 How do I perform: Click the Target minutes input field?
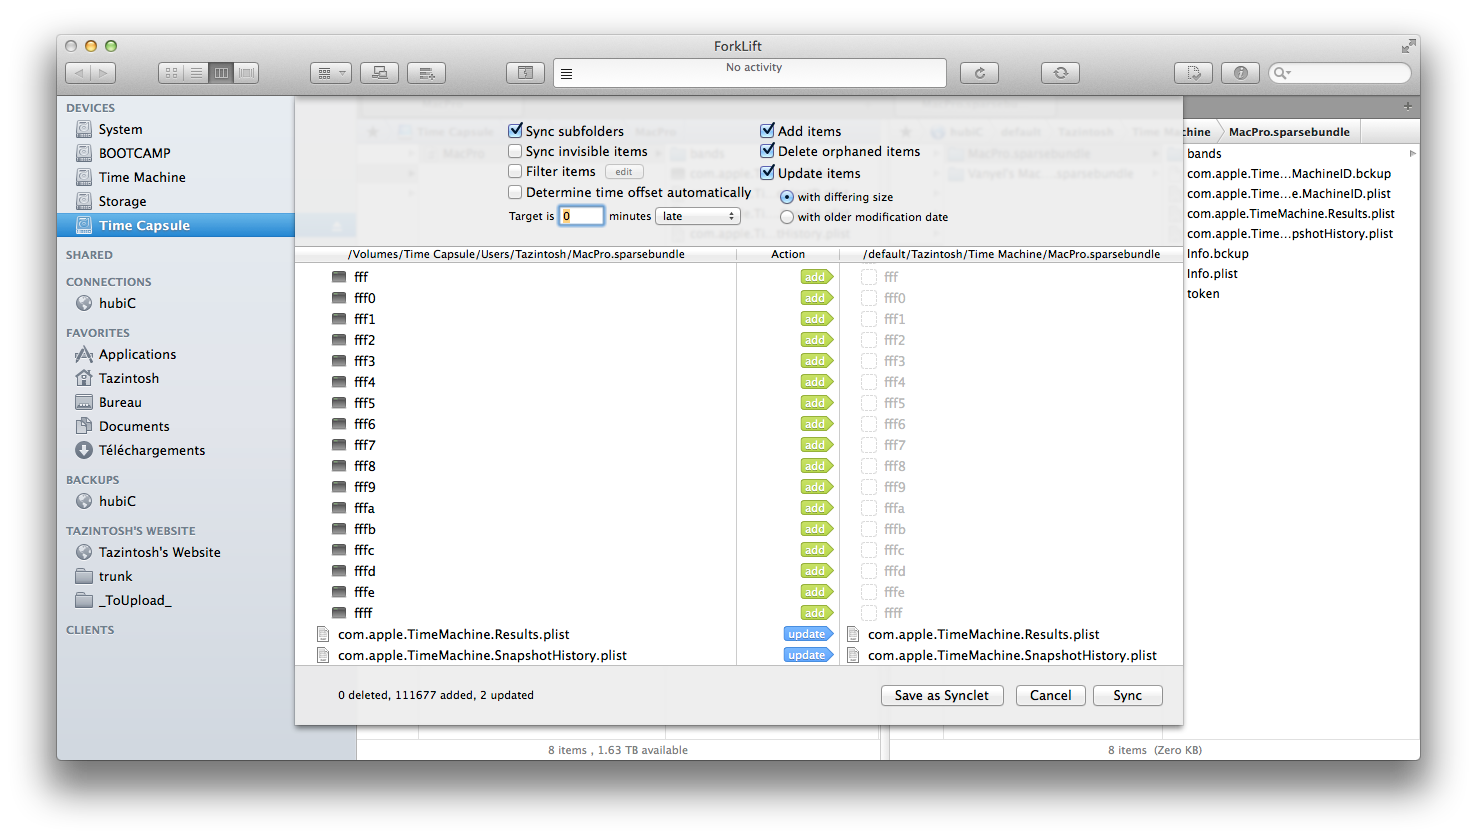(580, 216)
